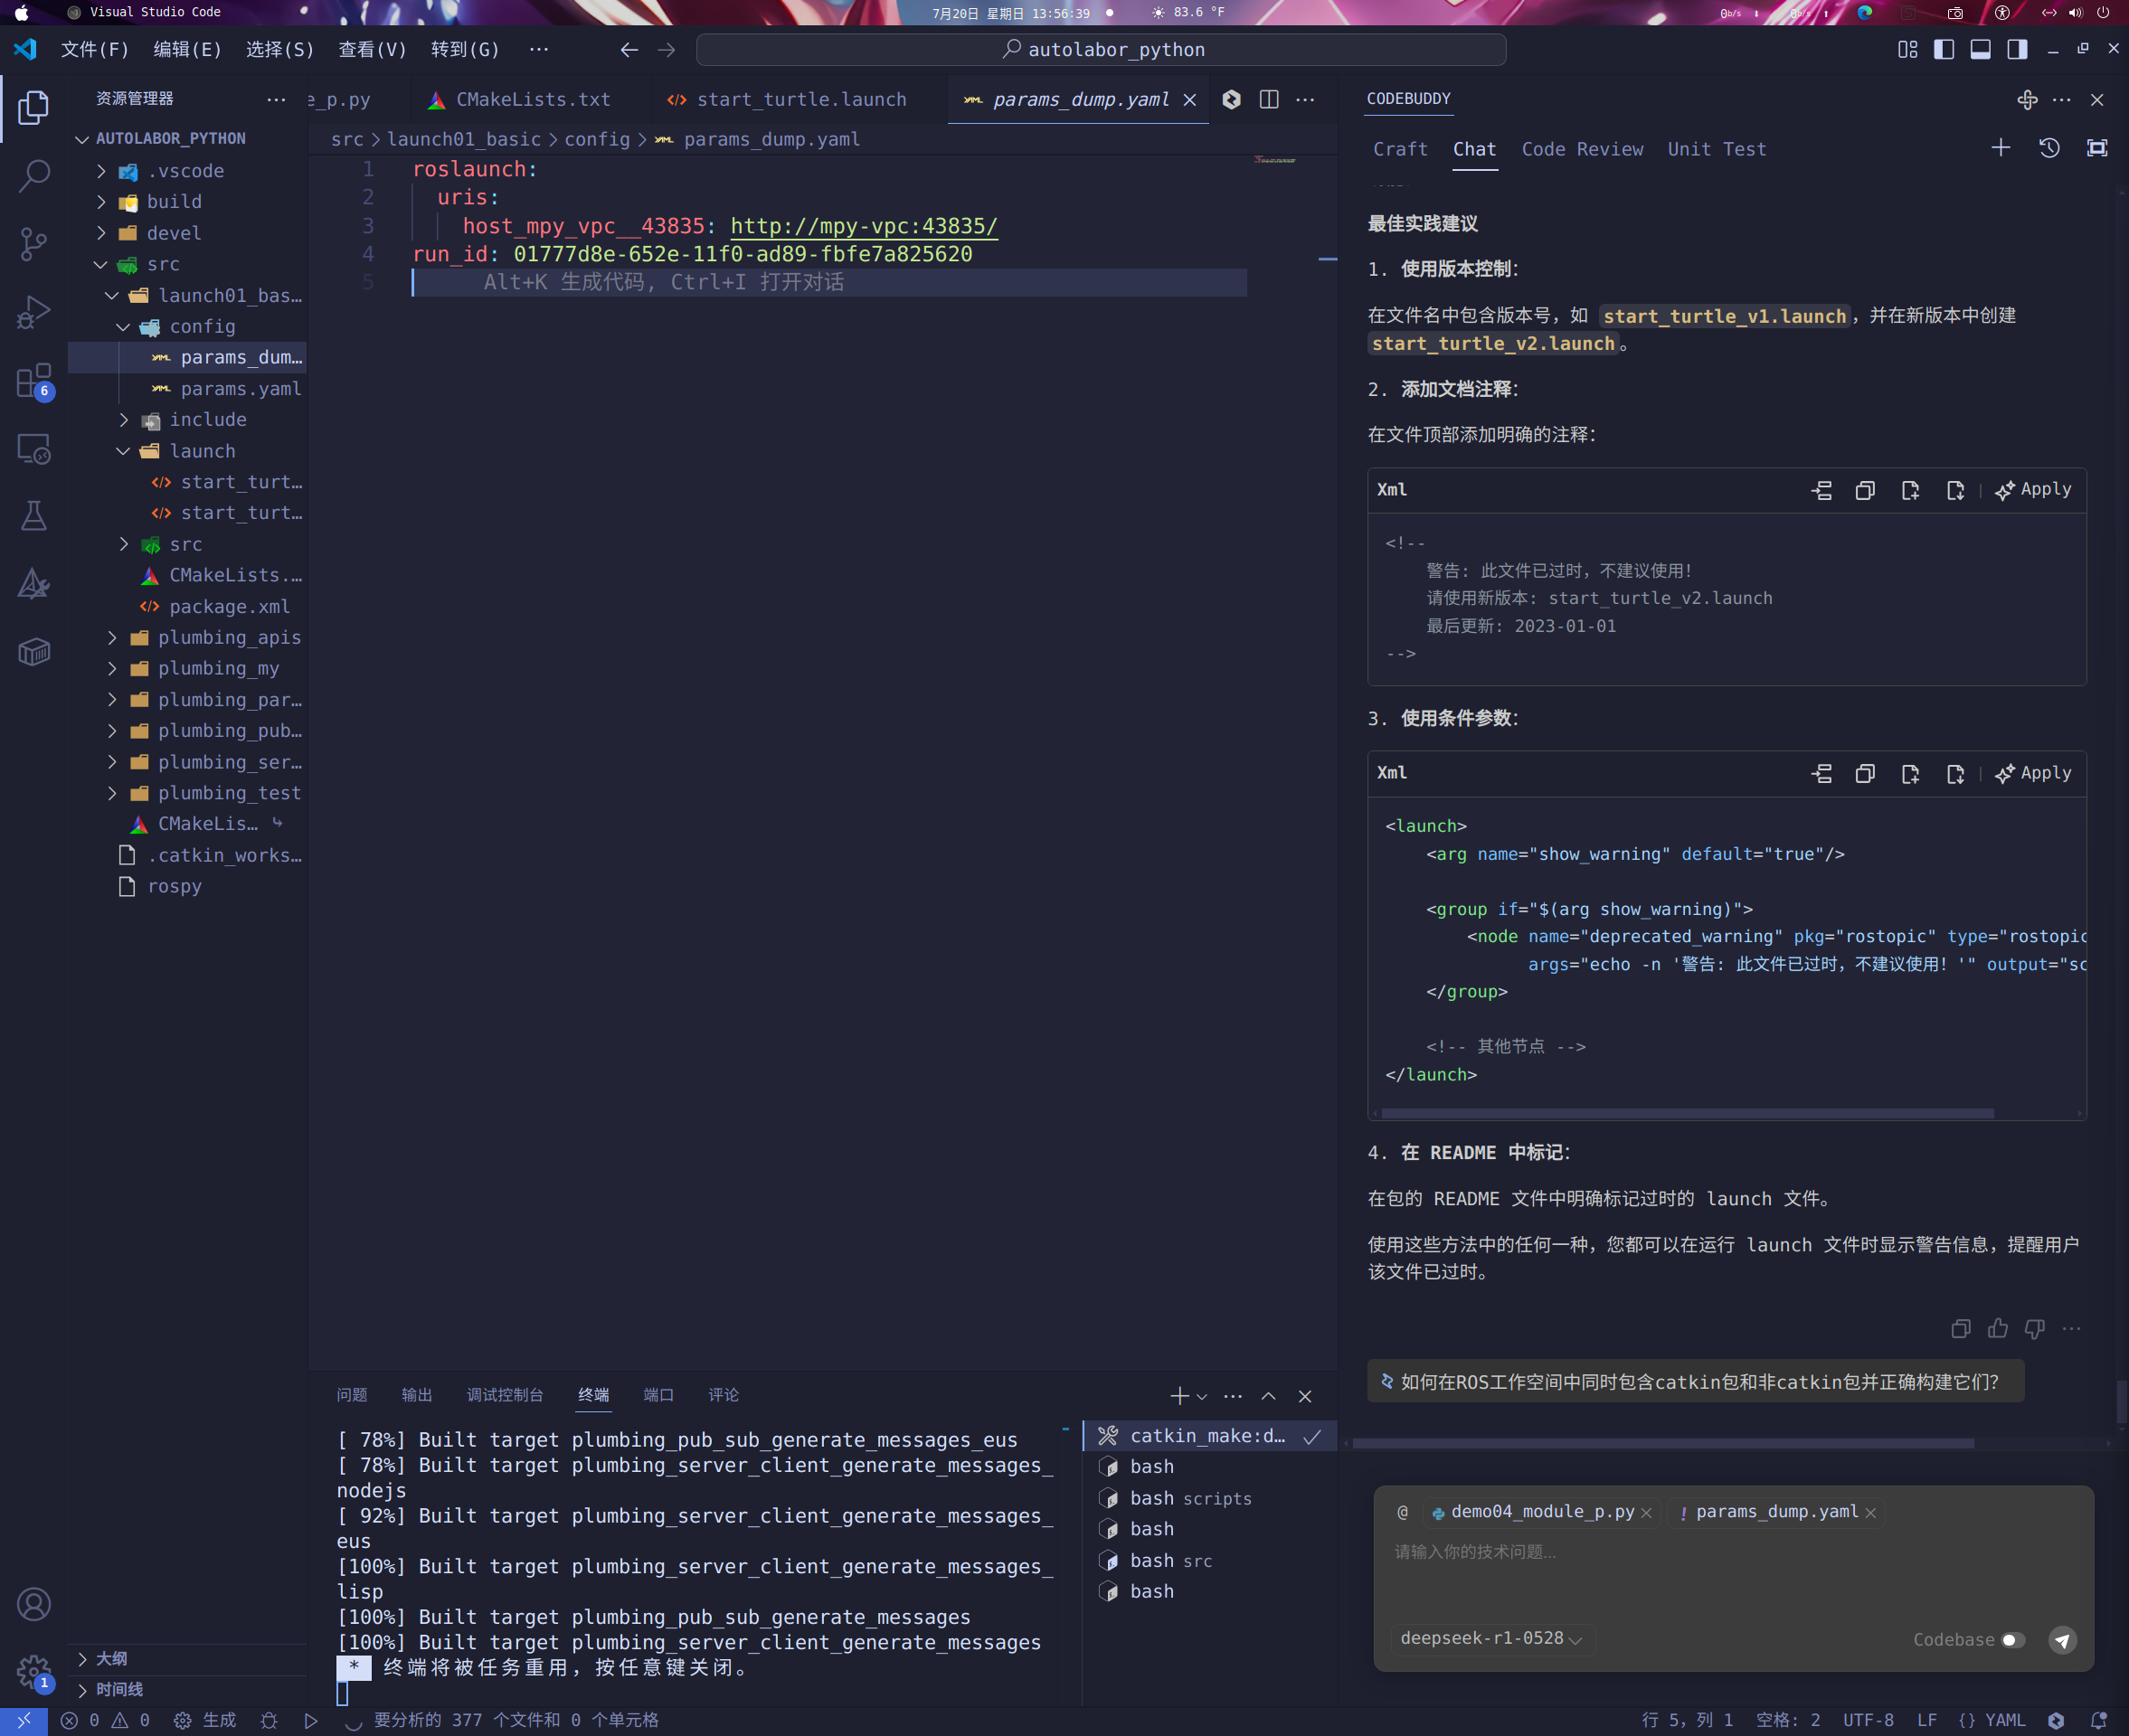Toggle the Codebase switch

point(2013,1640)
